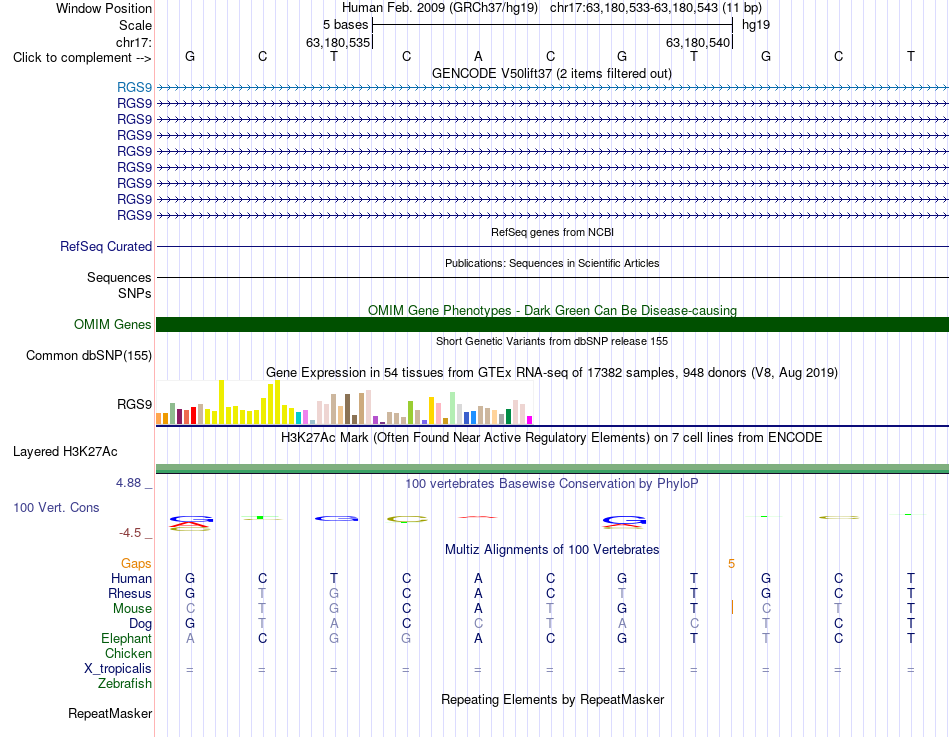Viewport: 950px width, 737px height.
Task: Click the Dog alignment row label
Action: 140,623
